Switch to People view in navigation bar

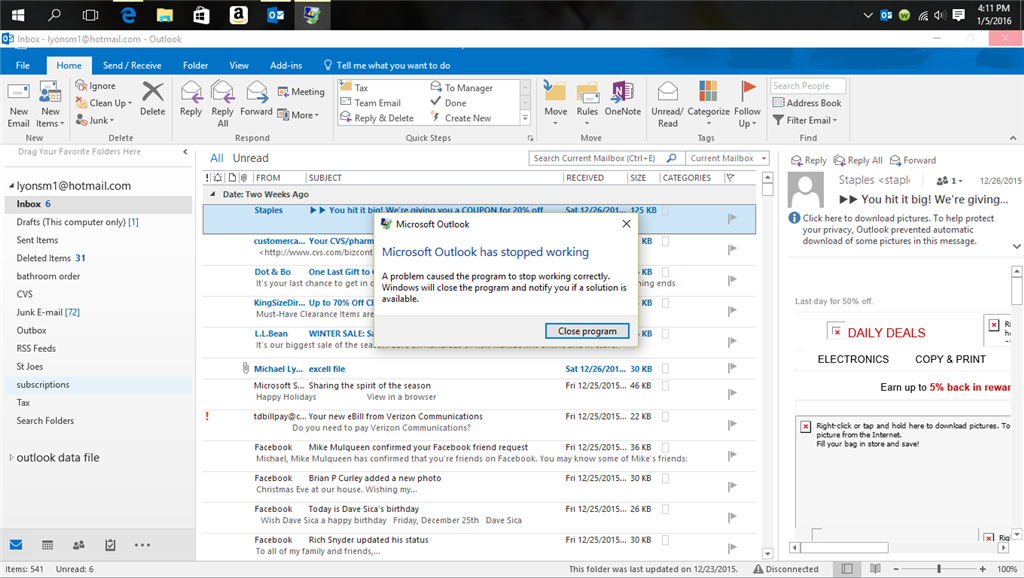79,545
